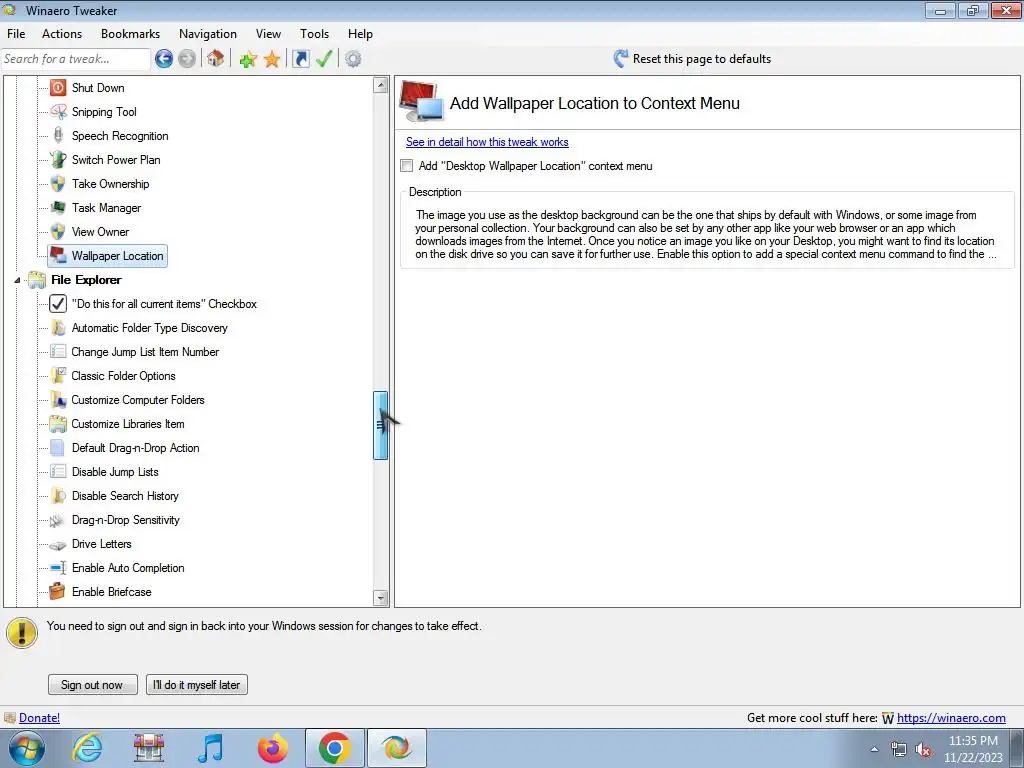Select Enable Auto Completion
The width and height of the screenshot is (1024, 768).
click(128, 568)
